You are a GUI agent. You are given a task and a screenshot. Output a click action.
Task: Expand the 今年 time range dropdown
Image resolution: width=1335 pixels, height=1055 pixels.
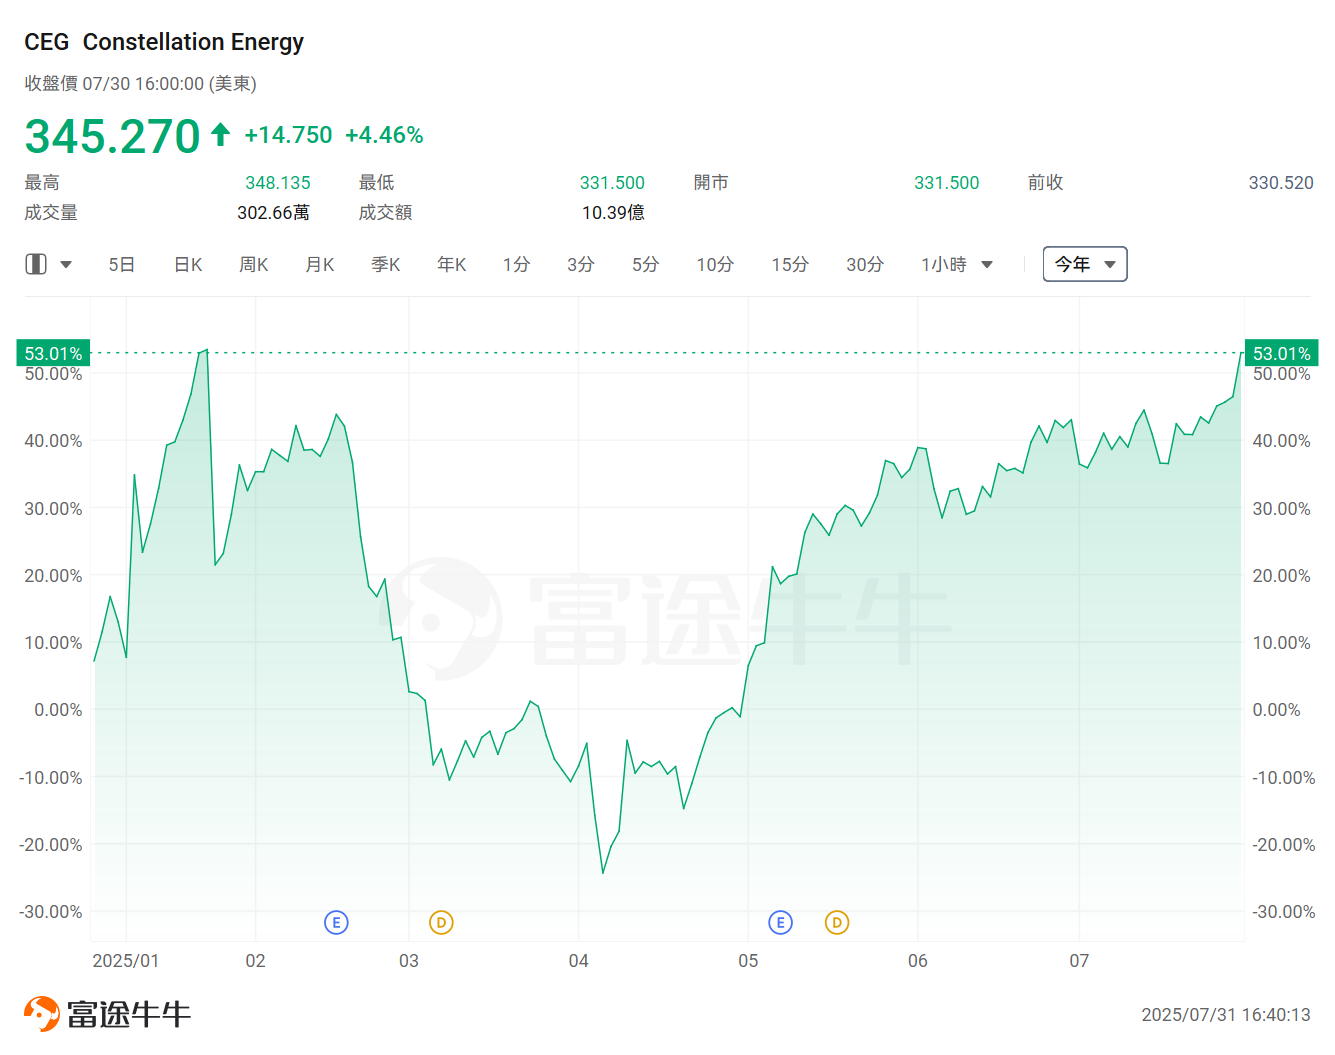coord(1085,264)
